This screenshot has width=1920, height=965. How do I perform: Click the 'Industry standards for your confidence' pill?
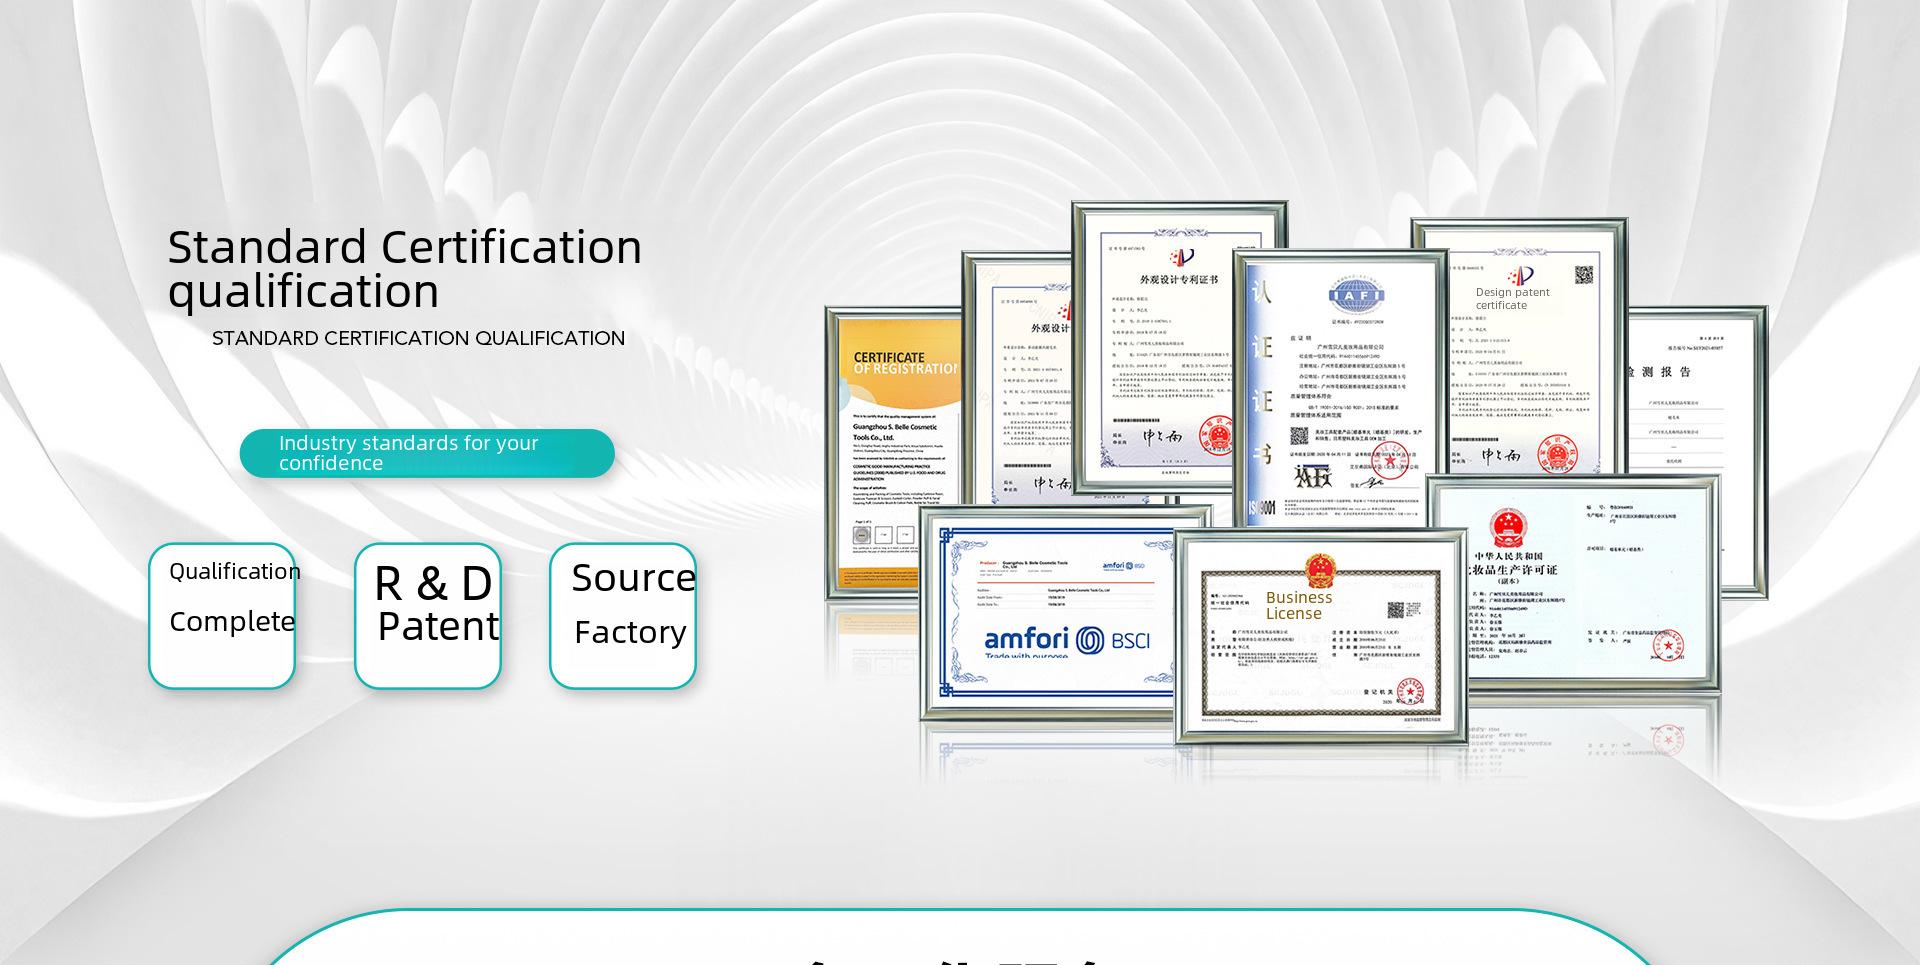coord(427,453)
